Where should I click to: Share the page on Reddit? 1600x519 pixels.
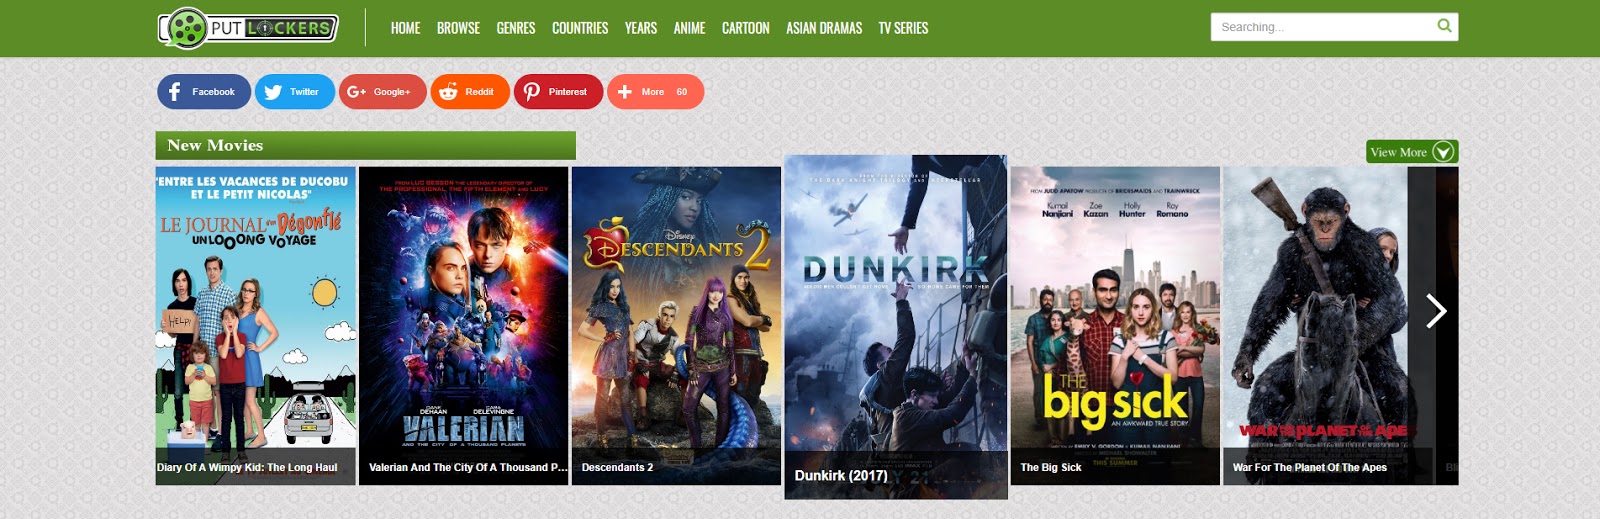(x=470, y=91)
